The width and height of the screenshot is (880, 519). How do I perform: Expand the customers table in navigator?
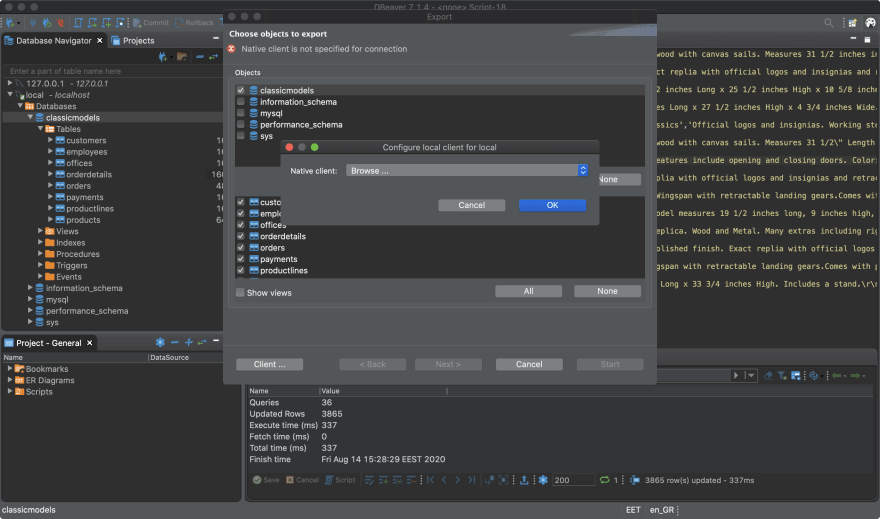click(x=51, y=140)
